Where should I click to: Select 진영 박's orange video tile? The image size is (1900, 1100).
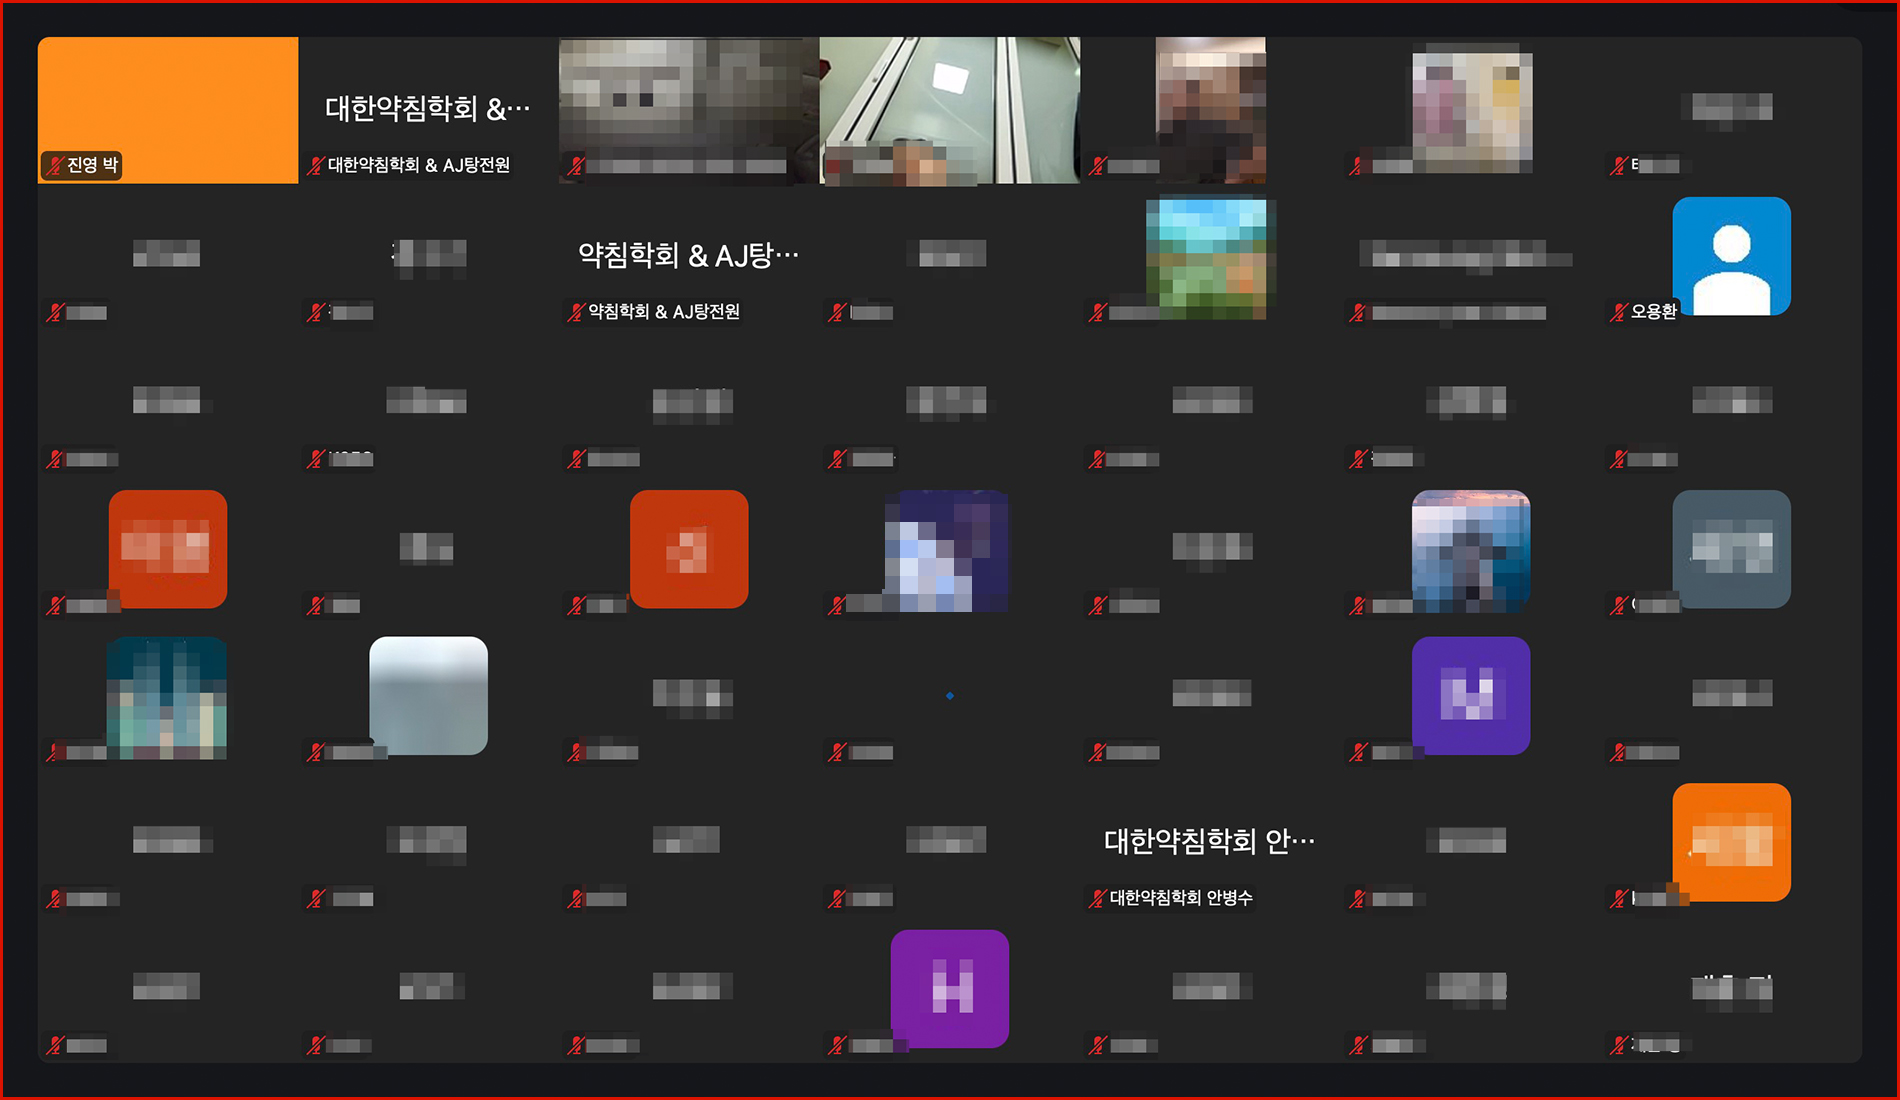coord(168,100)
